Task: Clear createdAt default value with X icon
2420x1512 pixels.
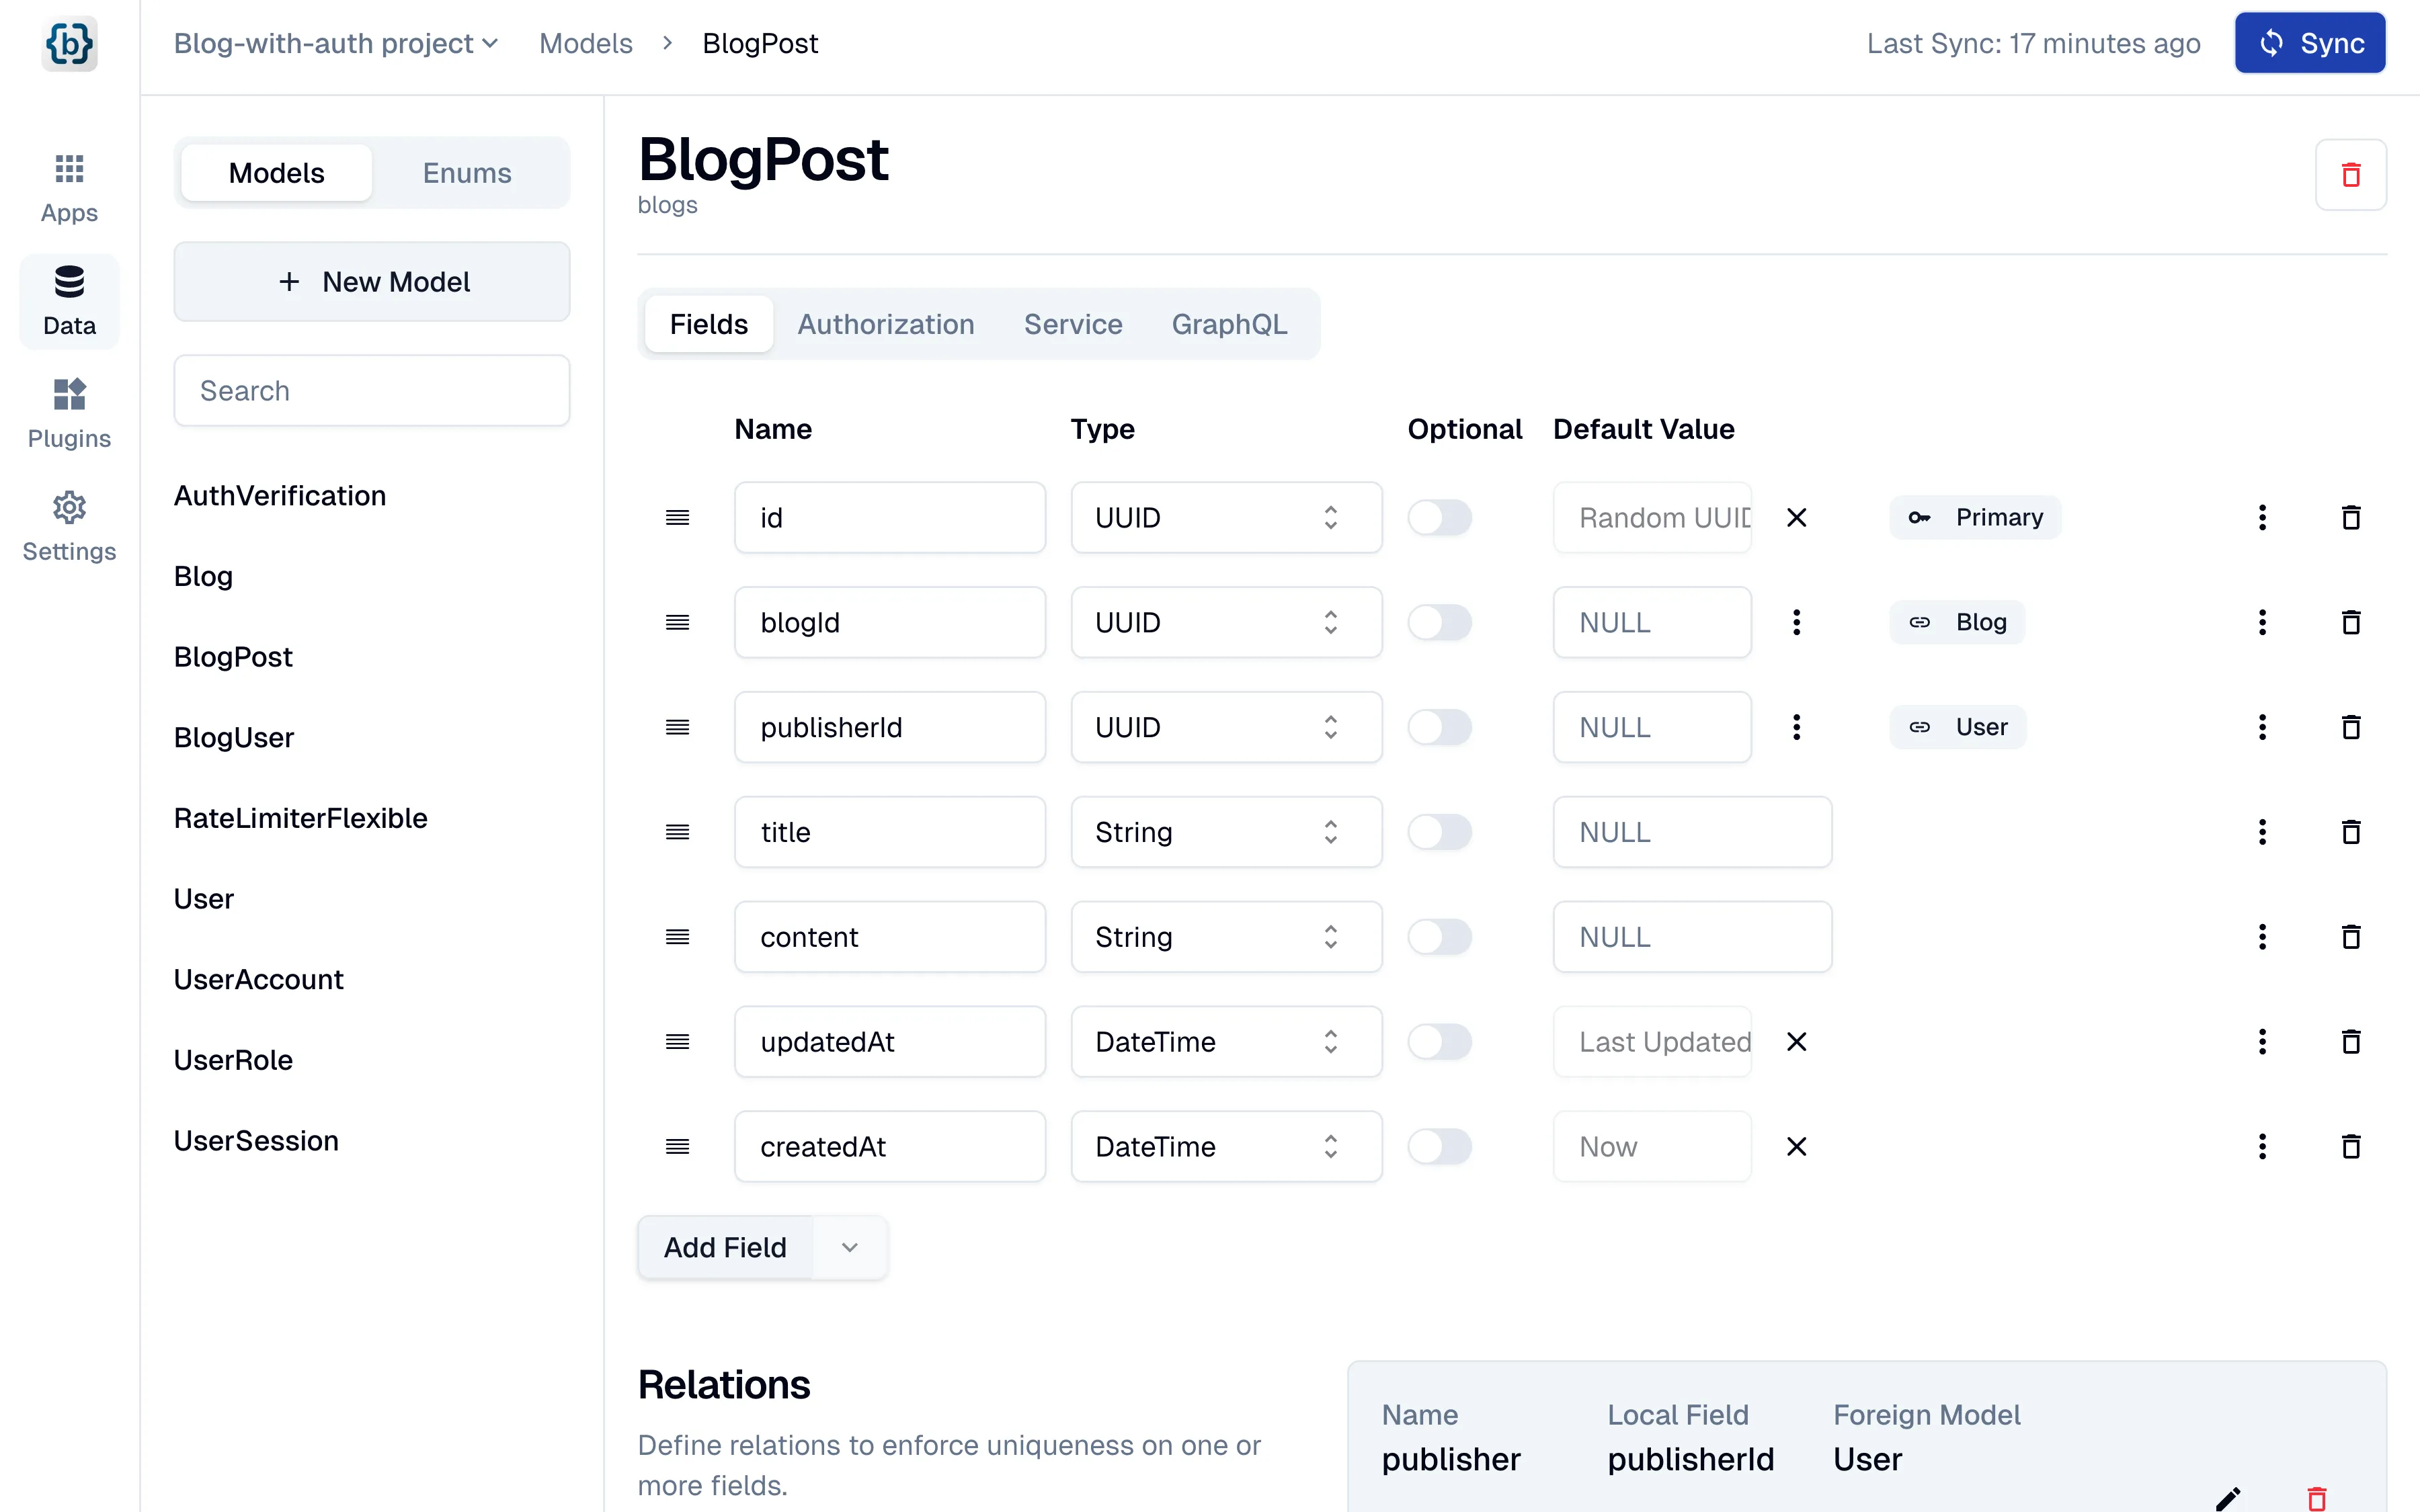Action: pyautogui.click(x=1796, y=1147)
